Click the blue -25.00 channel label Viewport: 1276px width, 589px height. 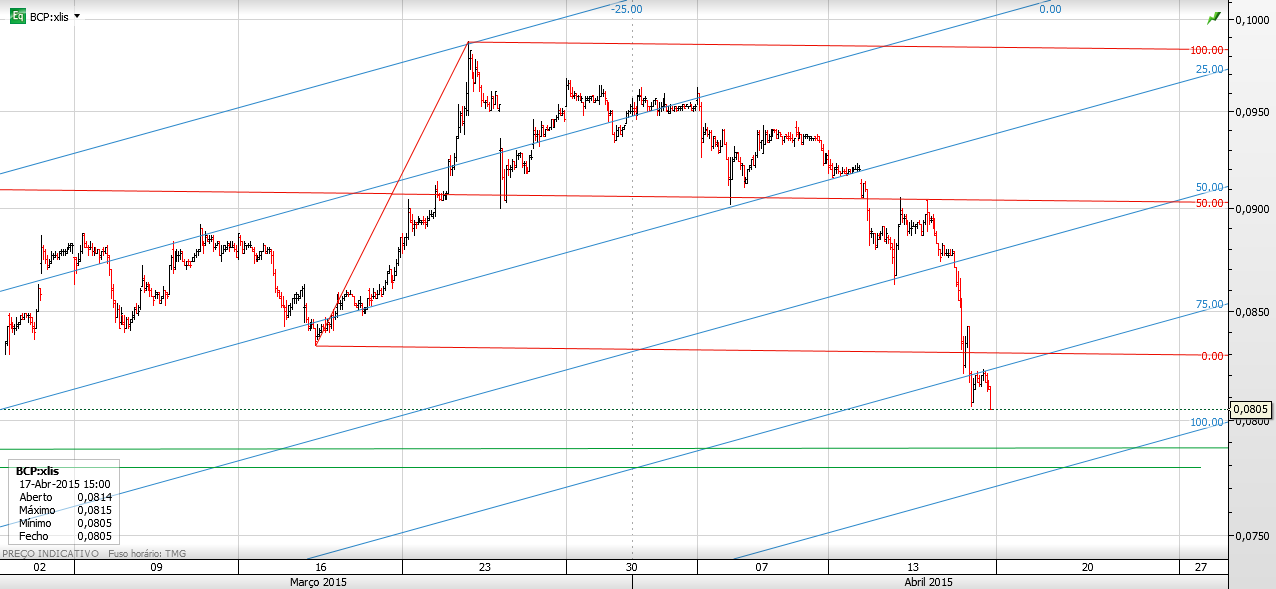(x=627, y=9)
